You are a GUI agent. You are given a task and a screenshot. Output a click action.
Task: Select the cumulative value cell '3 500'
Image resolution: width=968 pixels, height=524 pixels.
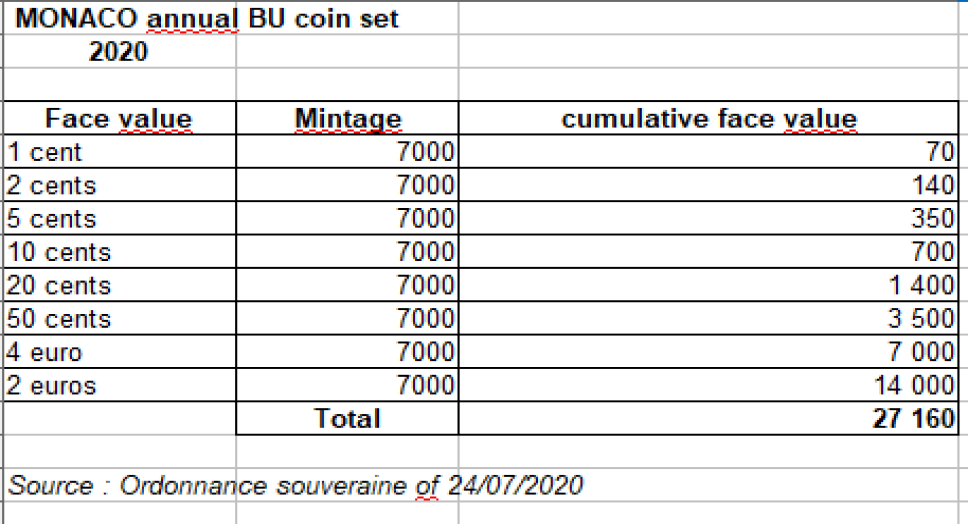pyautogui.click(x=709, y=318)
